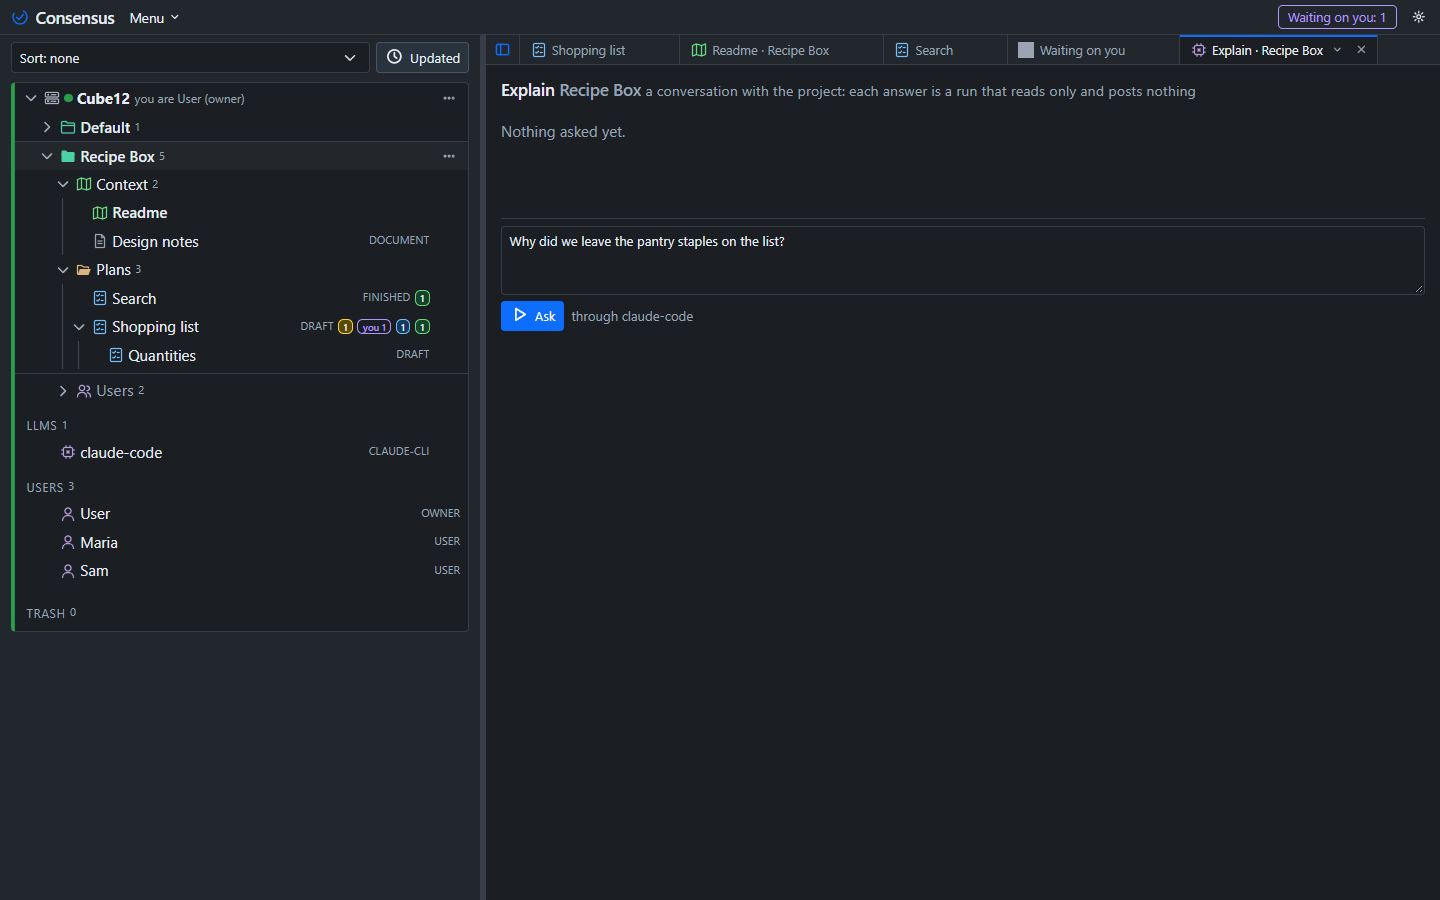
Task: Click the Cube12 server icon
Action: pyautogui.click(x=52, y=98)
